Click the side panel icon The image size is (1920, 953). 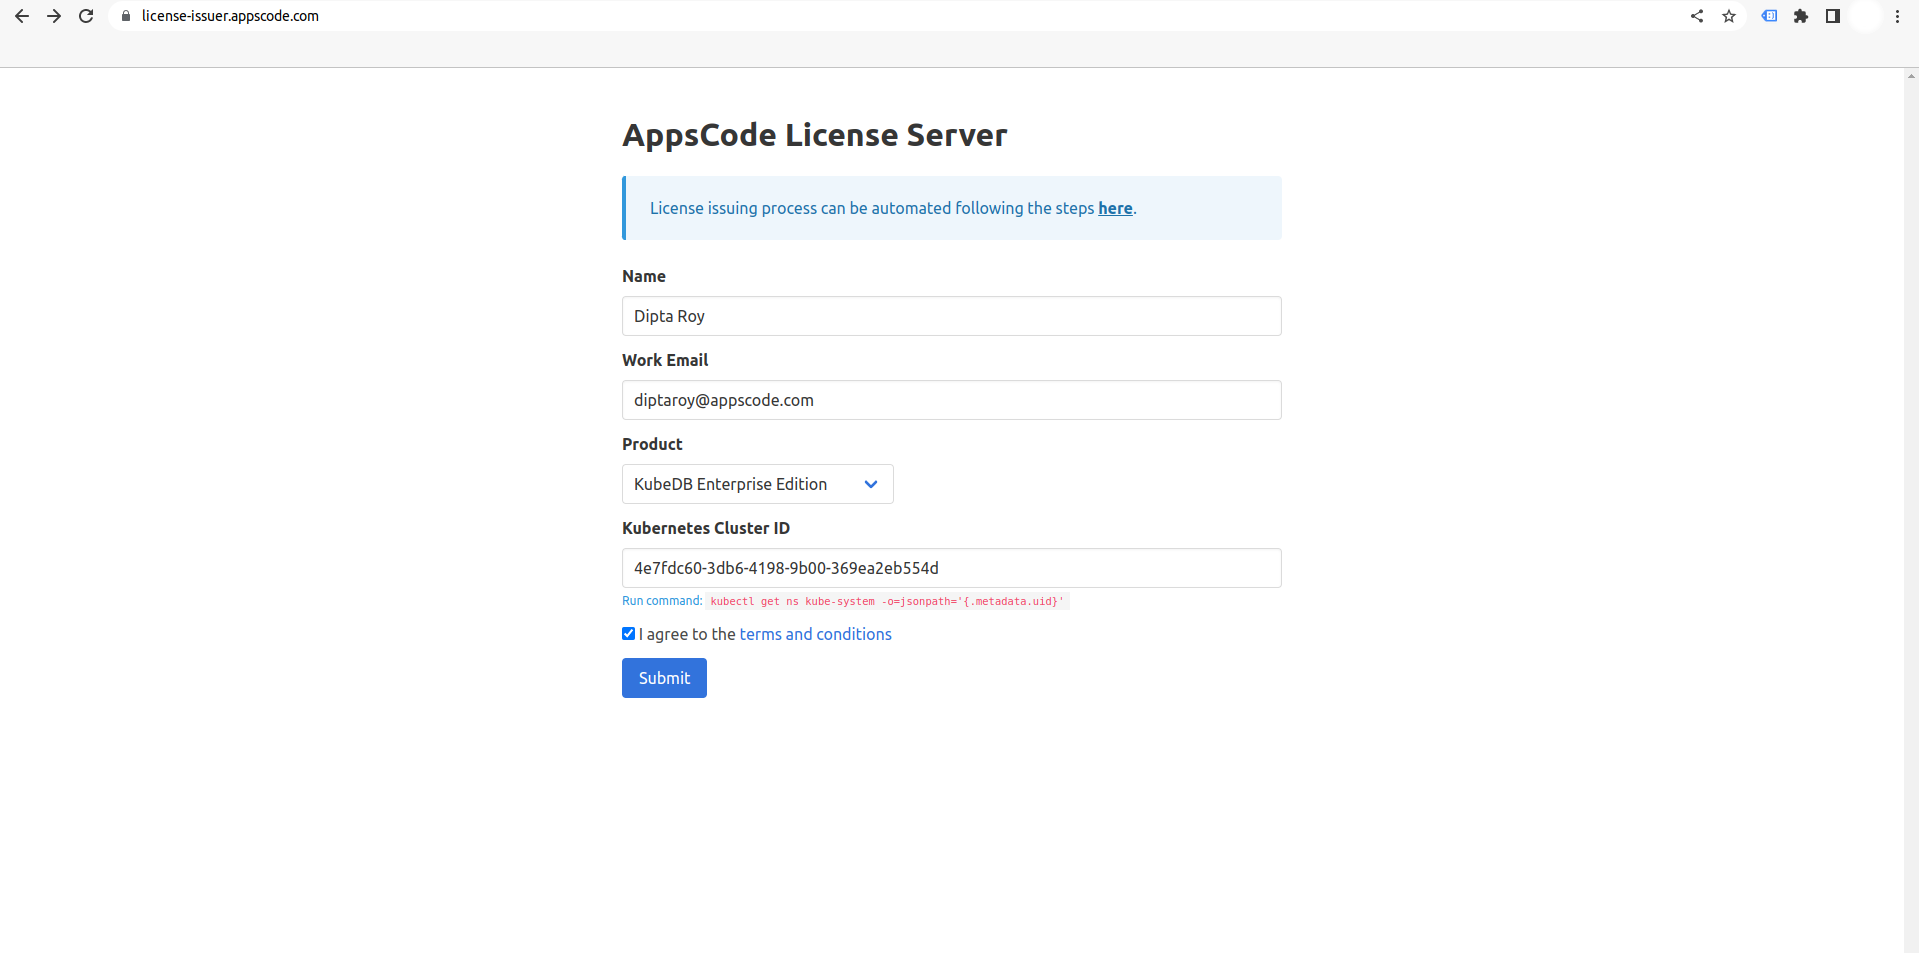[x=1833, y=16]
